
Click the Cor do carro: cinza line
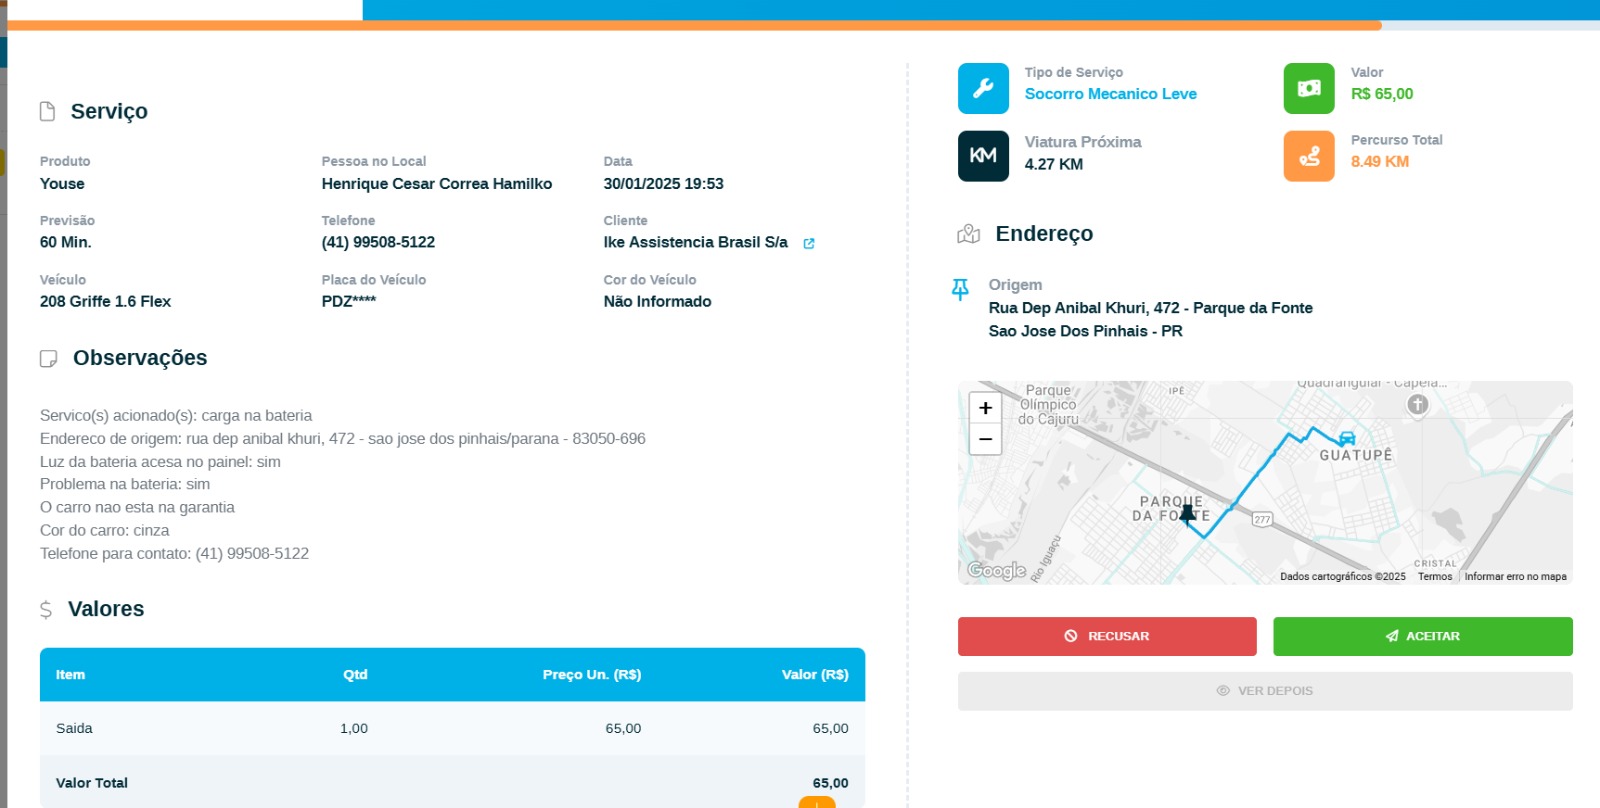point(104,530)
